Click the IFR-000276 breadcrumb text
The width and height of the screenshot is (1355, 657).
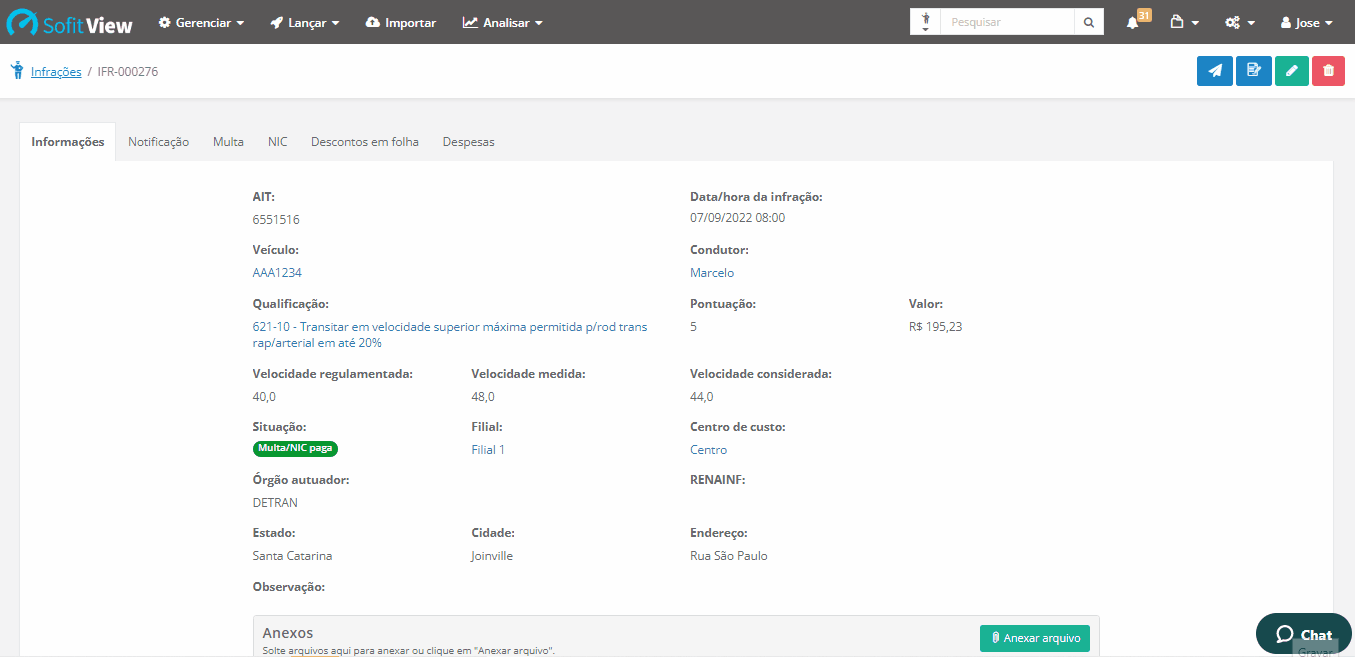128,72
